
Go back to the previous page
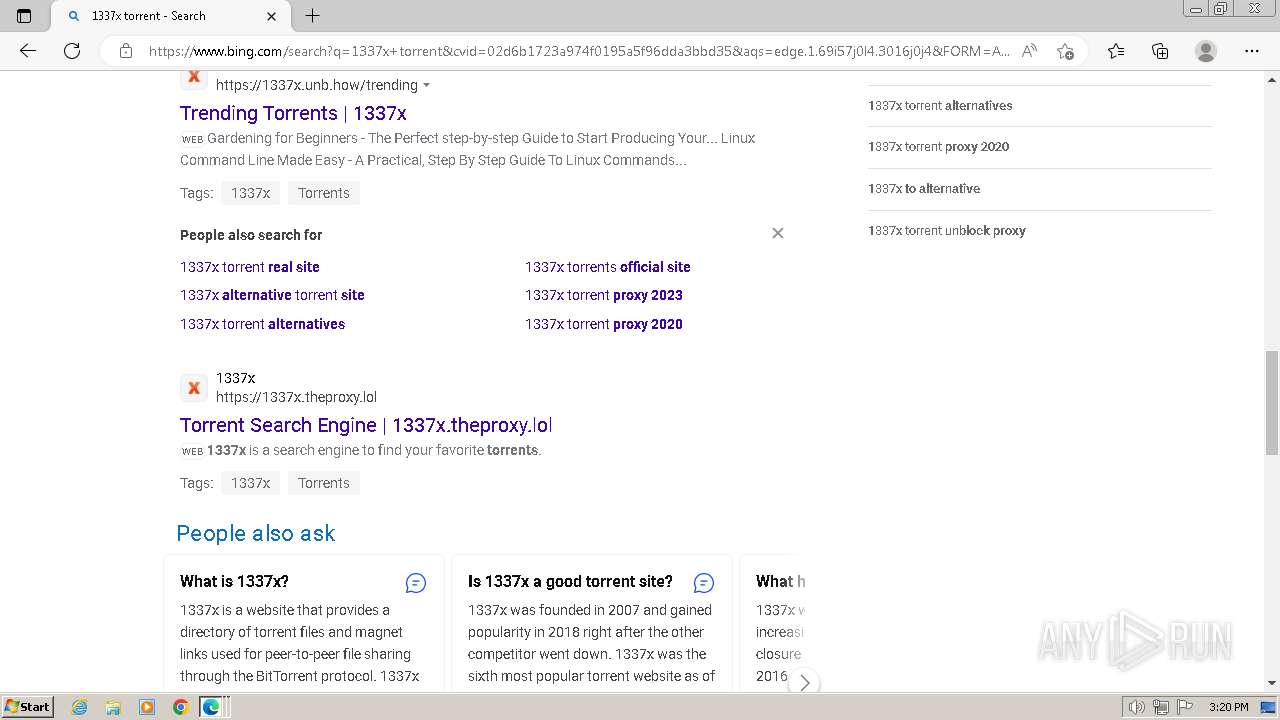click(x=28, y=51)
